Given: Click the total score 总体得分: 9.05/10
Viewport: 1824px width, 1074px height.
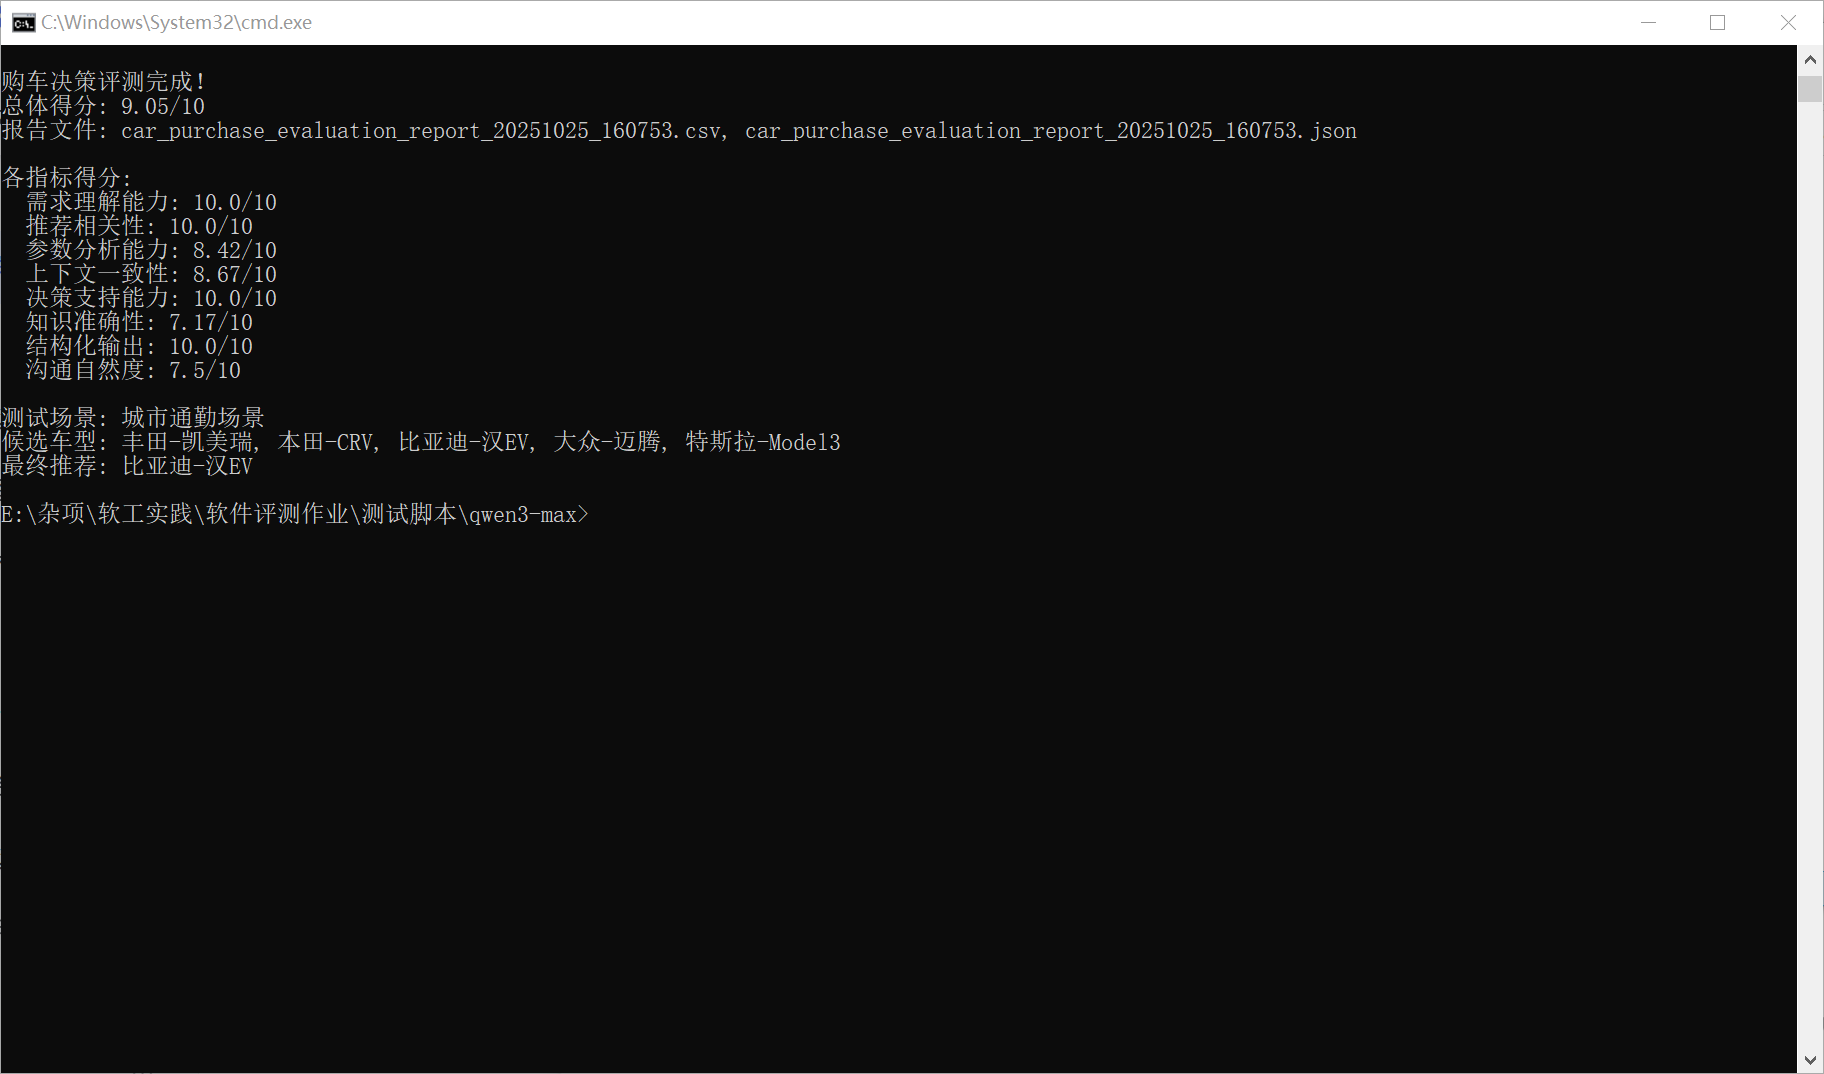Looking at the screenshot, I should [x=103, y=106].
